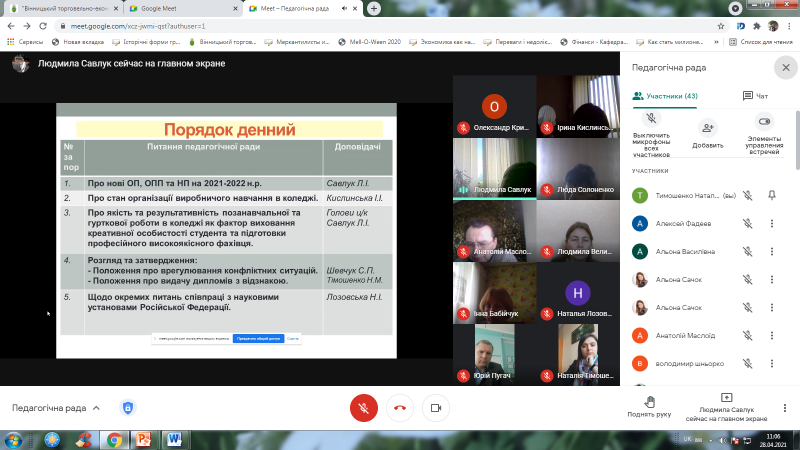Screen dimensions: 800x450
Task: Open PowerPoint in taskbar
Action: tap(144, 440)
